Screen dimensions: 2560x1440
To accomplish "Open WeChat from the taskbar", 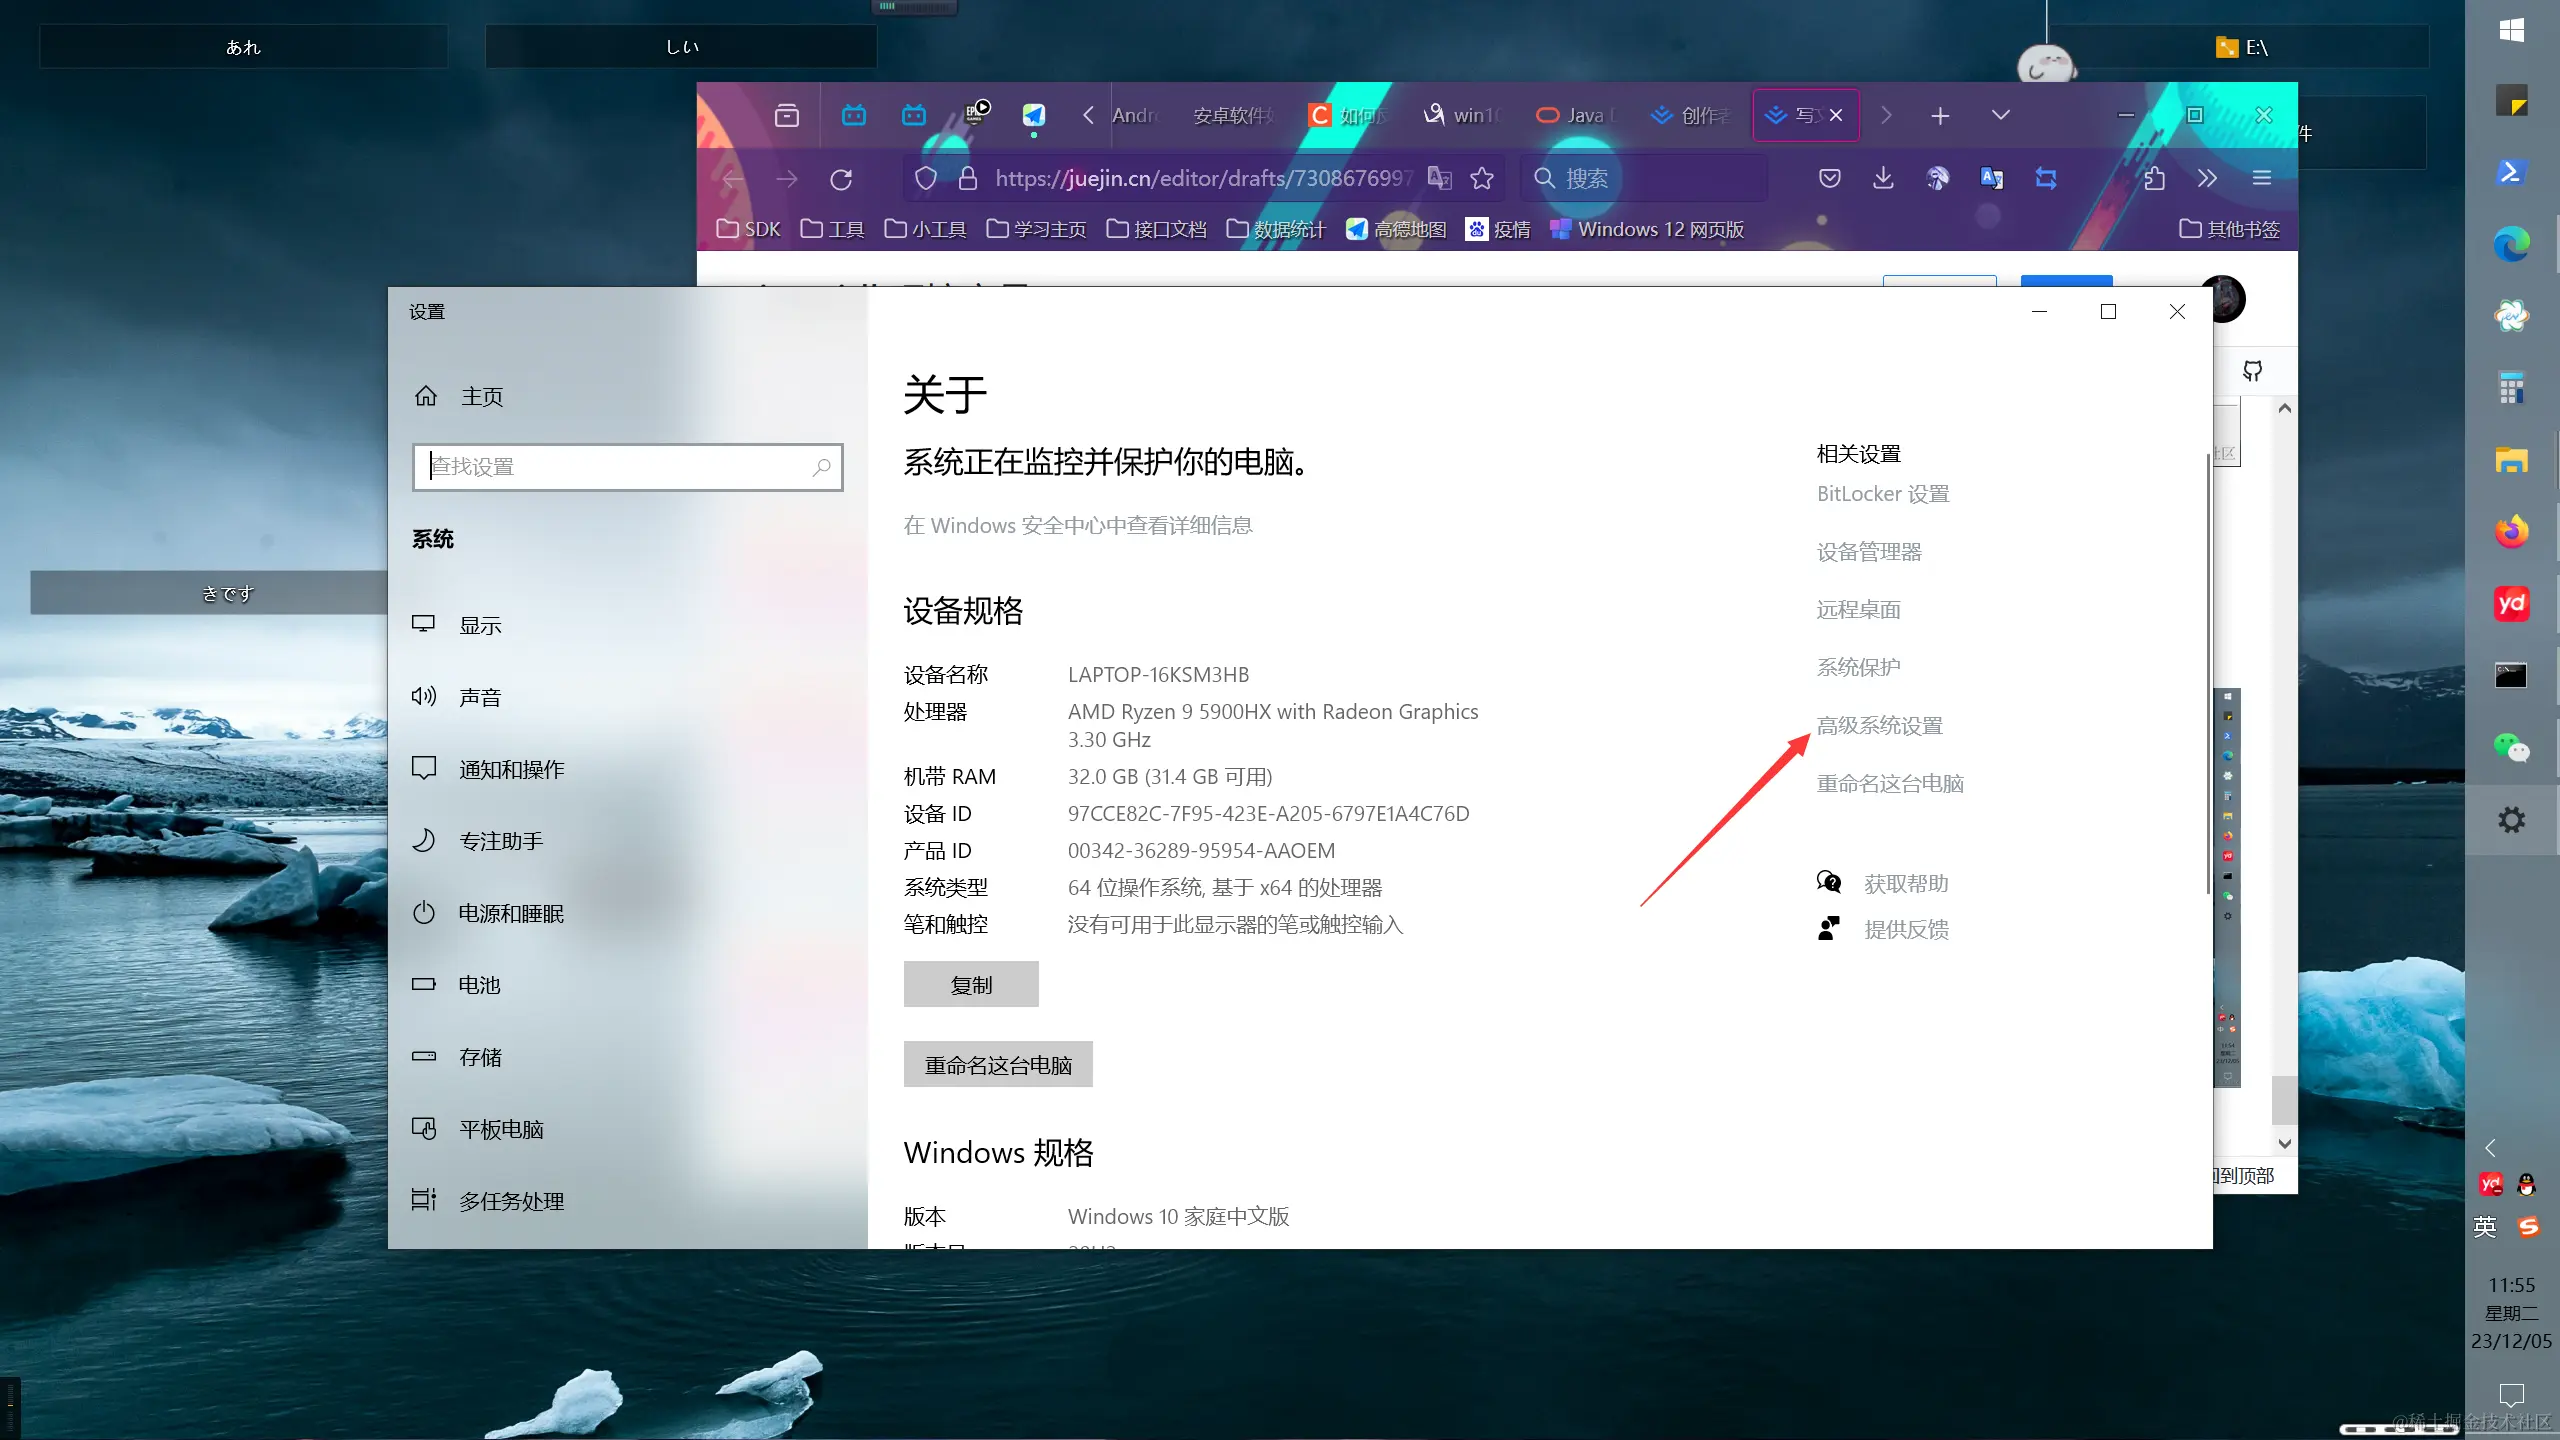I will (x=2511, y=748).
